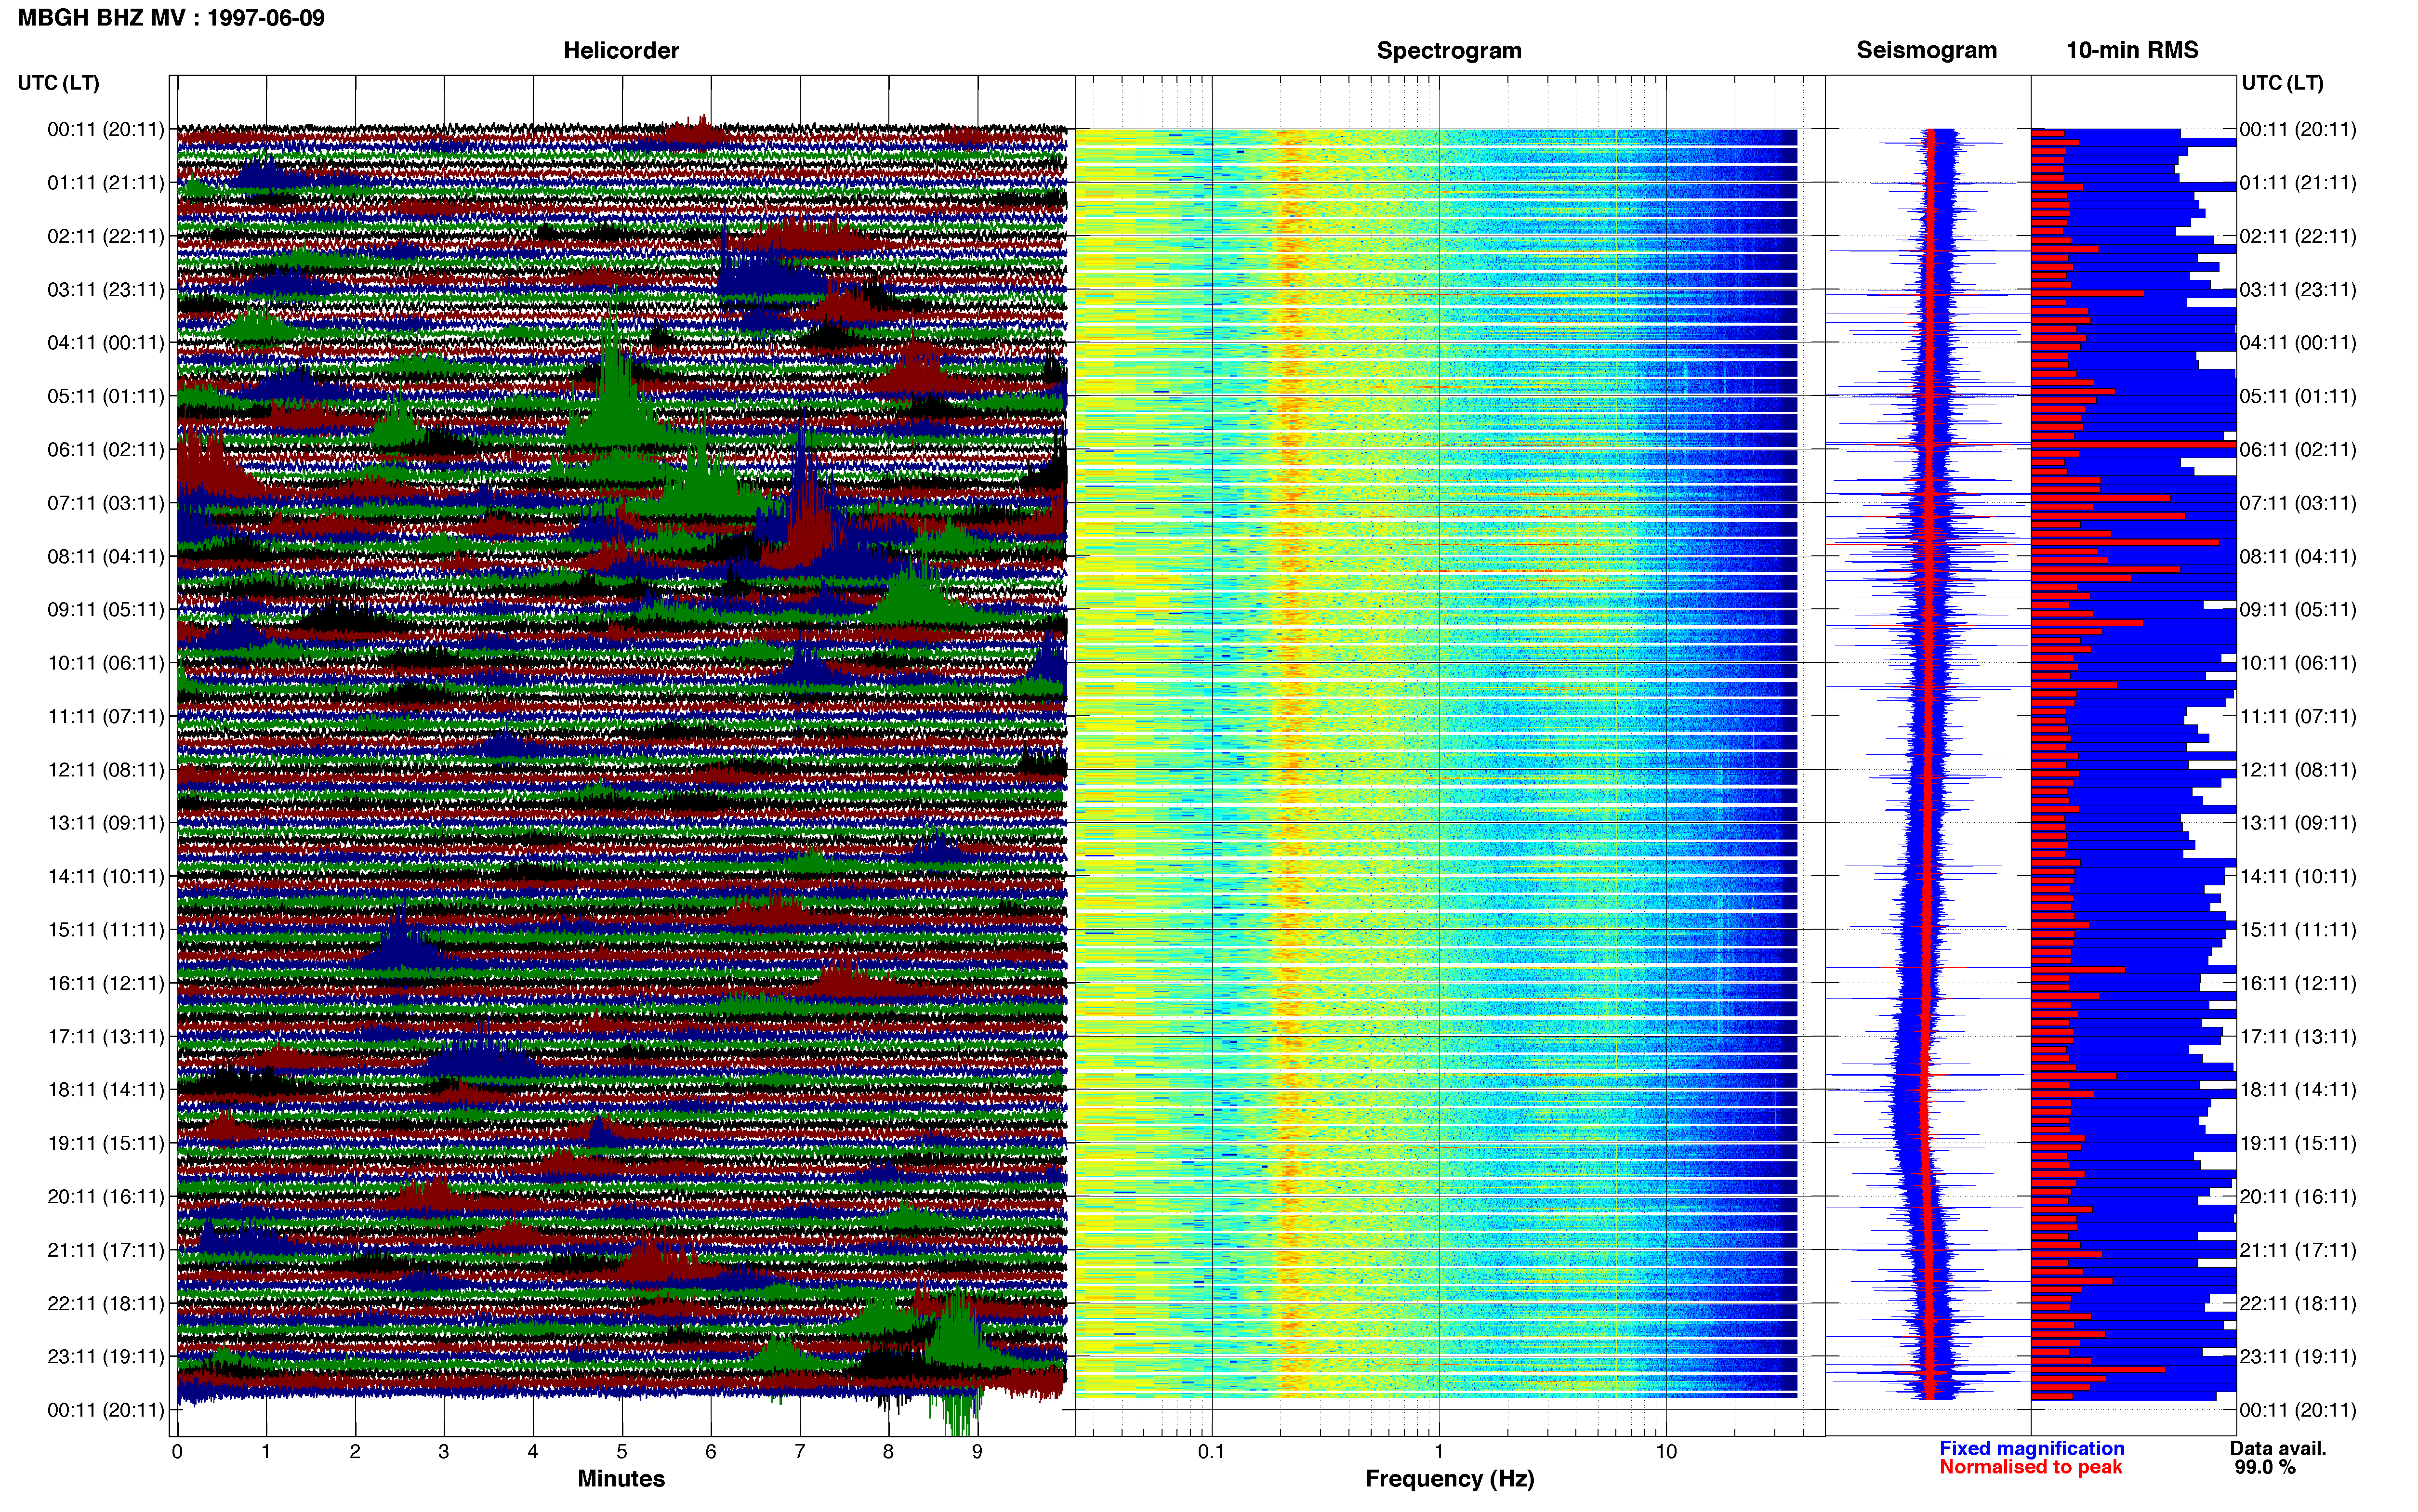Click 12:11 (08:11) label beside the RMS panel
2418x1512 pixels.
pos(2298,770)
